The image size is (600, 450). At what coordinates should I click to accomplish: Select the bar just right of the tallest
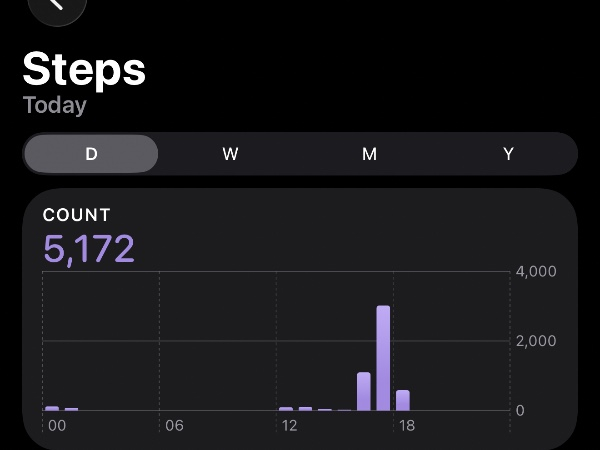click(403, 400)
